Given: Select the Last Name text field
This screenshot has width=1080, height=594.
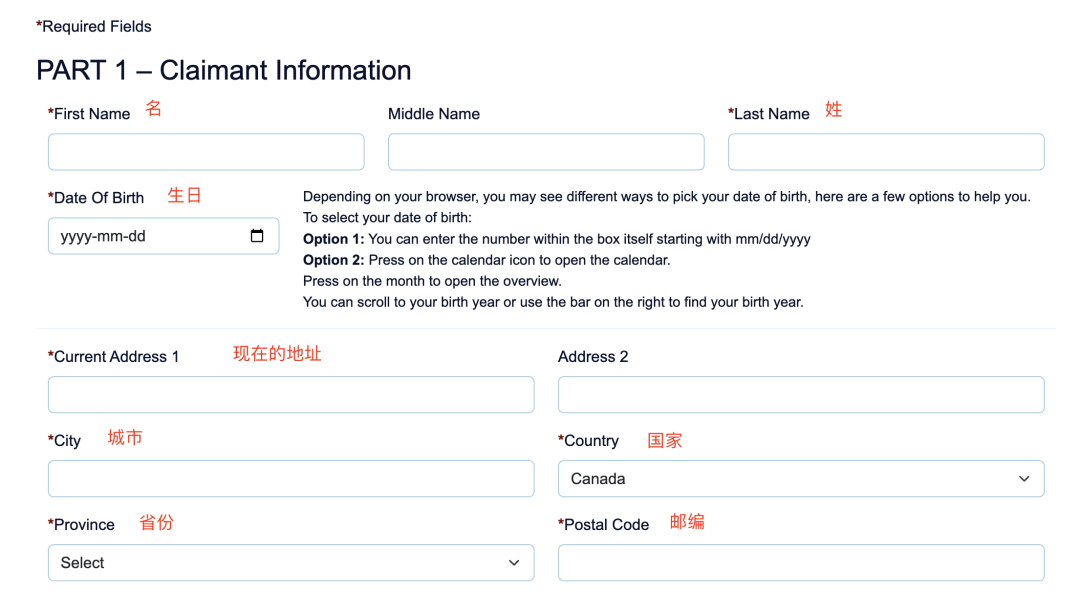Looking at the screenshot, I should [886, 152].
